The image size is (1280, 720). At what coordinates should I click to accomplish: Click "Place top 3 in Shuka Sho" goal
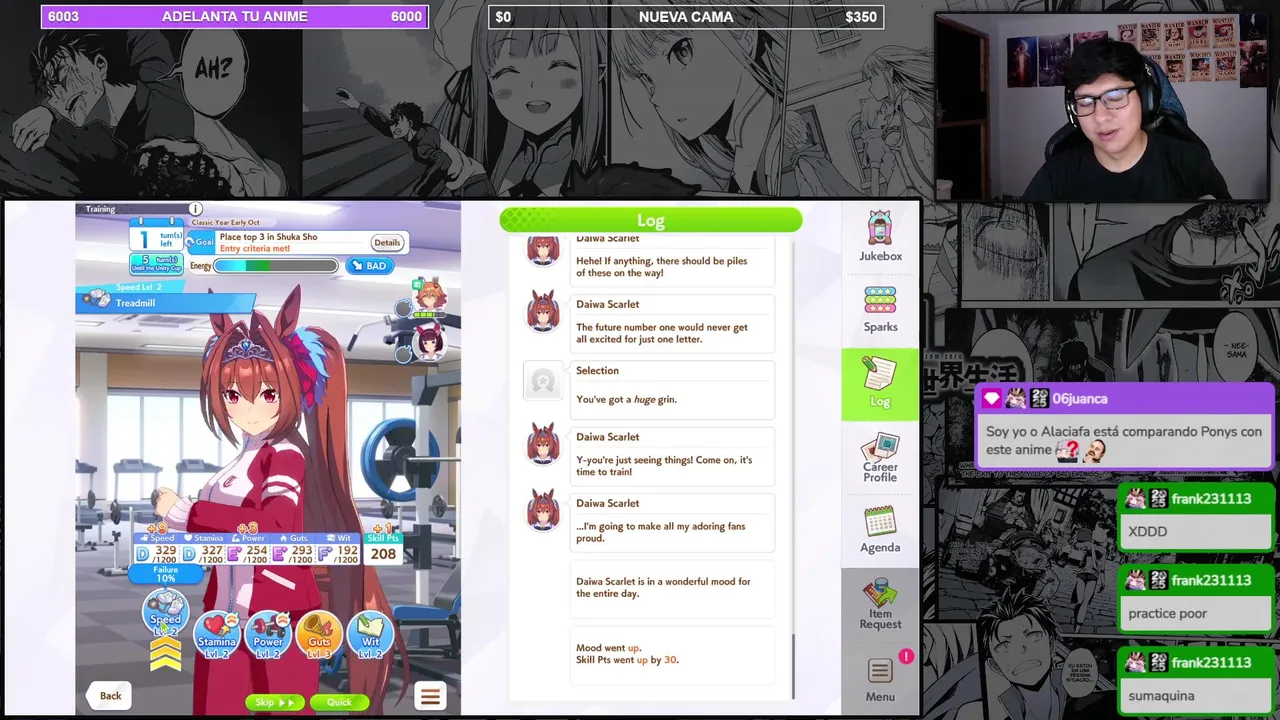click(x=268, y=237)
